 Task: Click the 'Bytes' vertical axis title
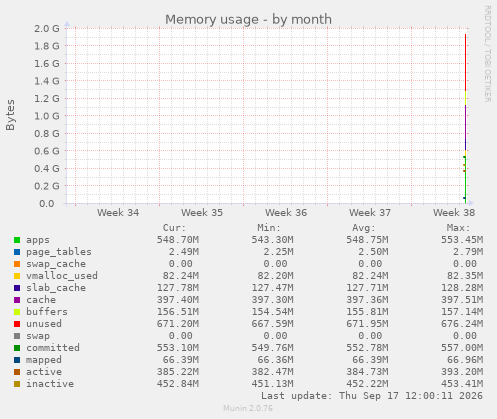(x=10, y=115)
